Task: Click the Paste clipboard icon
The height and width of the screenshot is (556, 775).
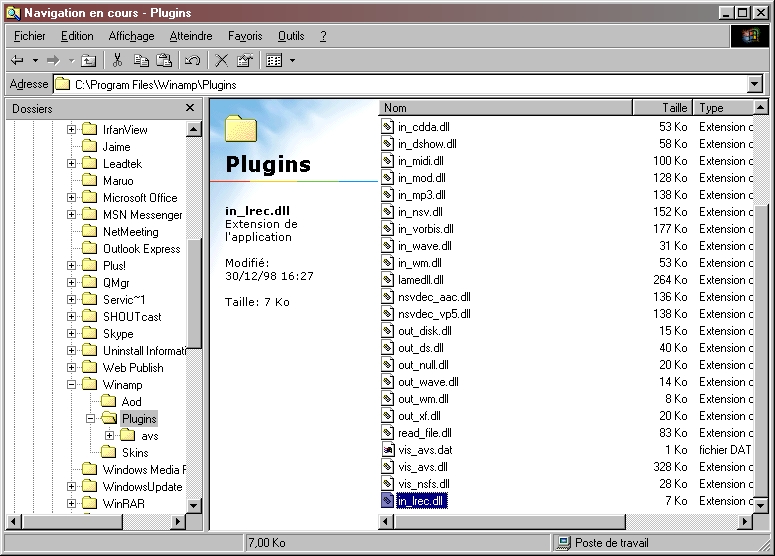Action: 165,61
